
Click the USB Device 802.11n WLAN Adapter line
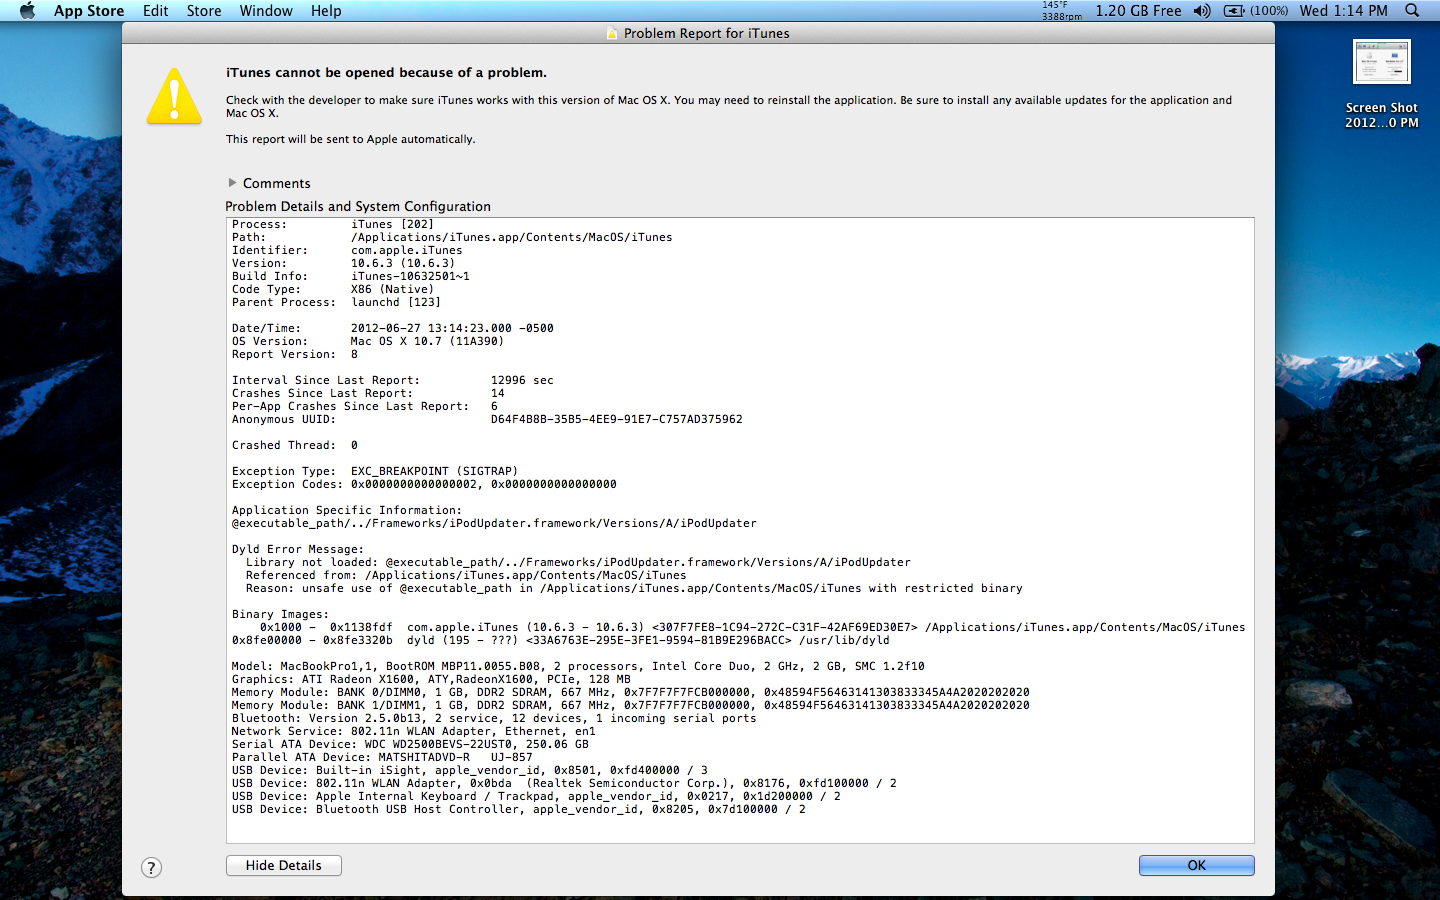pyautogui.click(x=564, y=784)
